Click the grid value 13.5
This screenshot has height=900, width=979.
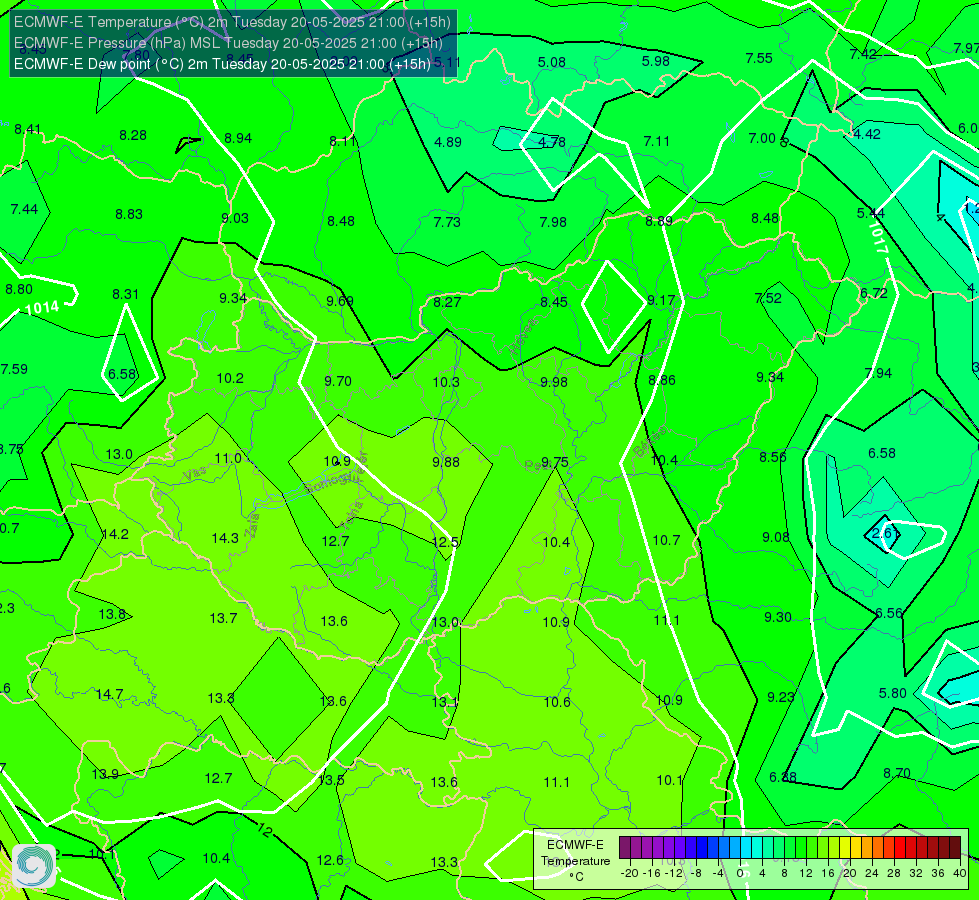(332, 779)
